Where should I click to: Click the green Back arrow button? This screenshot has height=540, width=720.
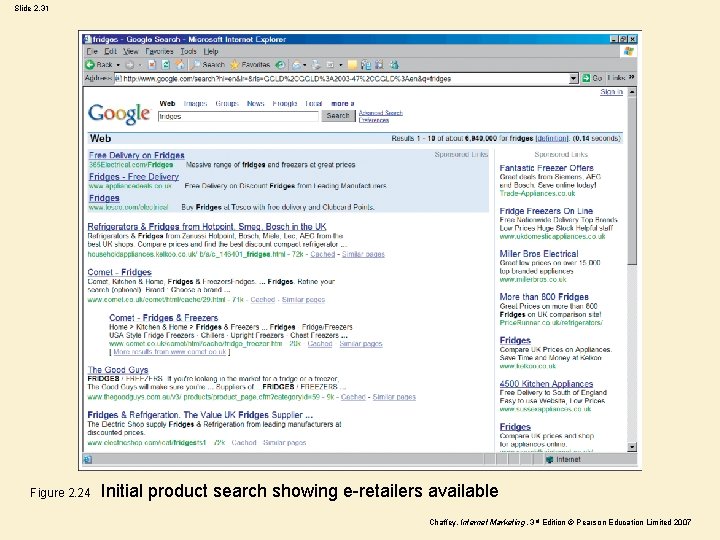[90, 65]
